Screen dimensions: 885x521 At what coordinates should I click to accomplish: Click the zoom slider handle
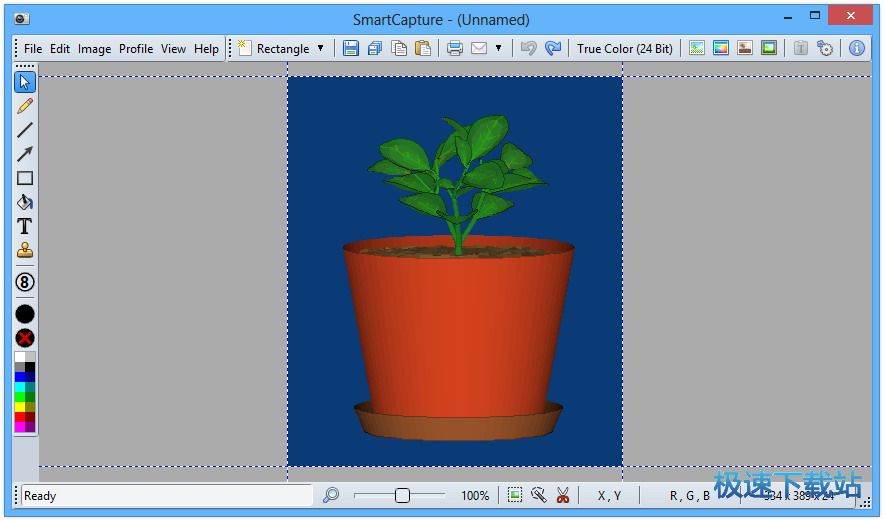[x=402, y=495]
